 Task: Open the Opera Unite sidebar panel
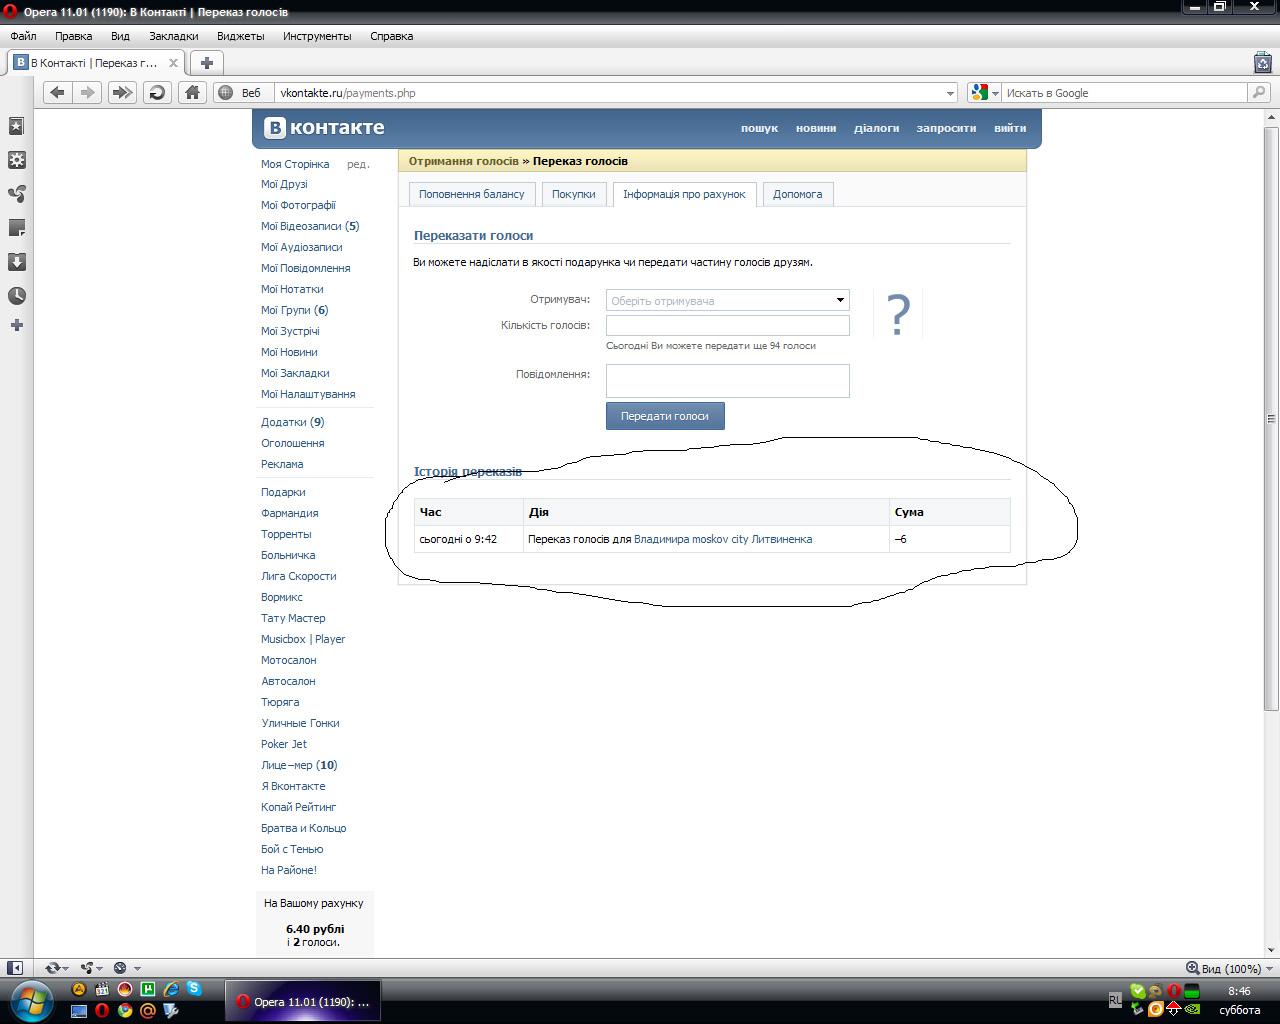click(x=16, y=194)
